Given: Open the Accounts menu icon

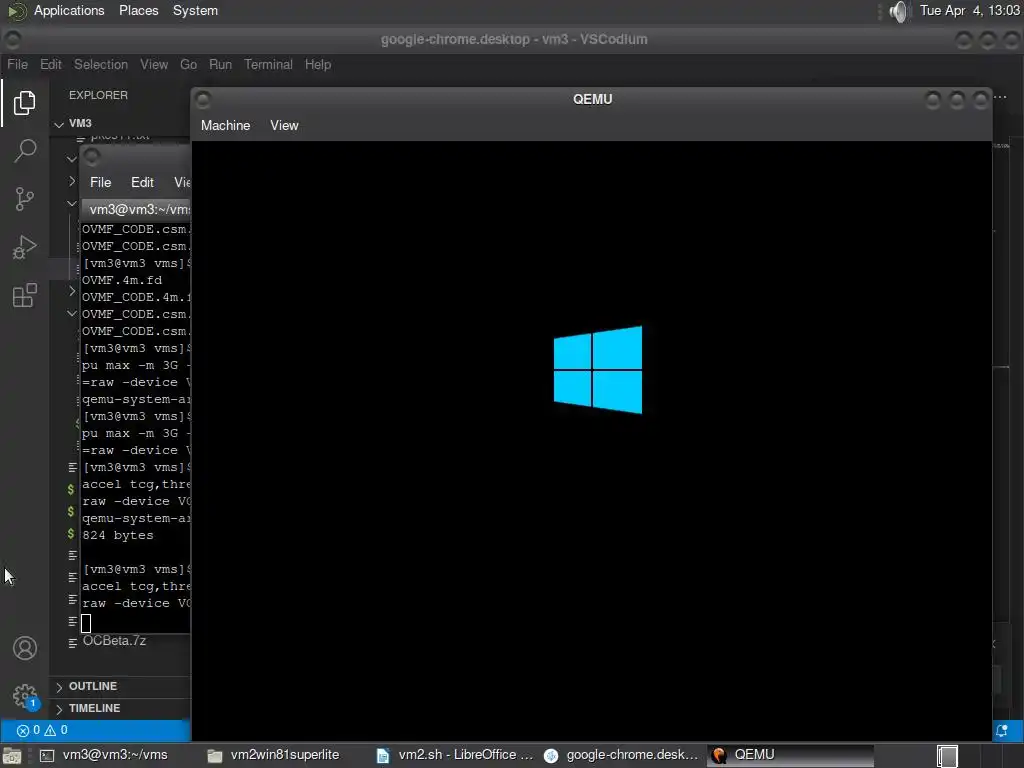Looking at the screenshot, I should pyautogui.click(x=25, y=648).
